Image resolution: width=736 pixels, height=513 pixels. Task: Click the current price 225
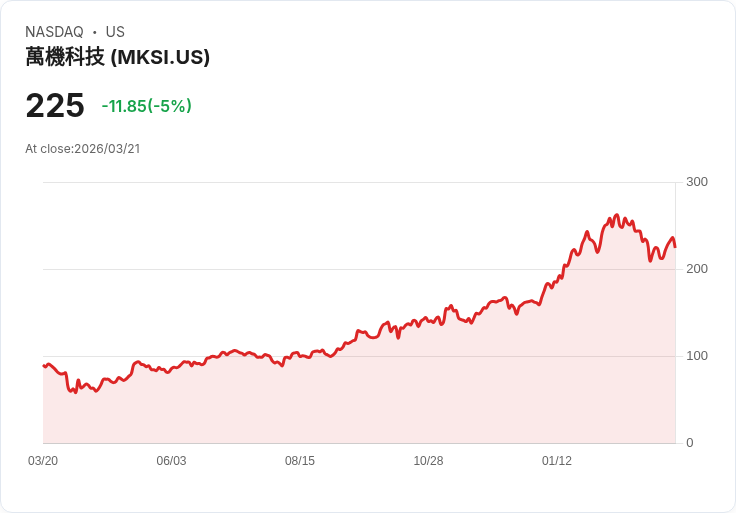click(55, 106)
